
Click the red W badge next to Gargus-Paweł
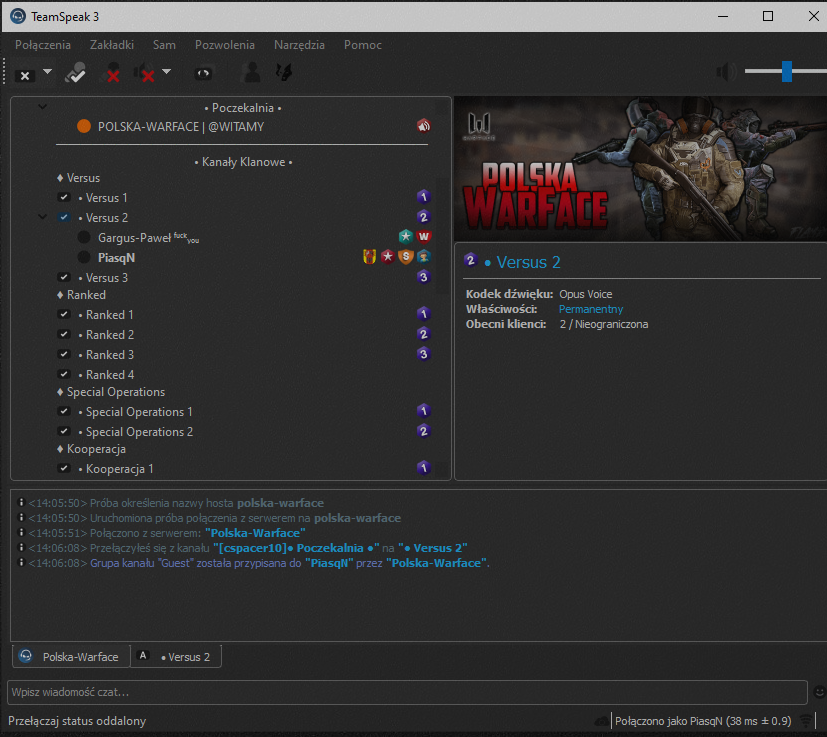pyautogui.click(x=424, y=236)
